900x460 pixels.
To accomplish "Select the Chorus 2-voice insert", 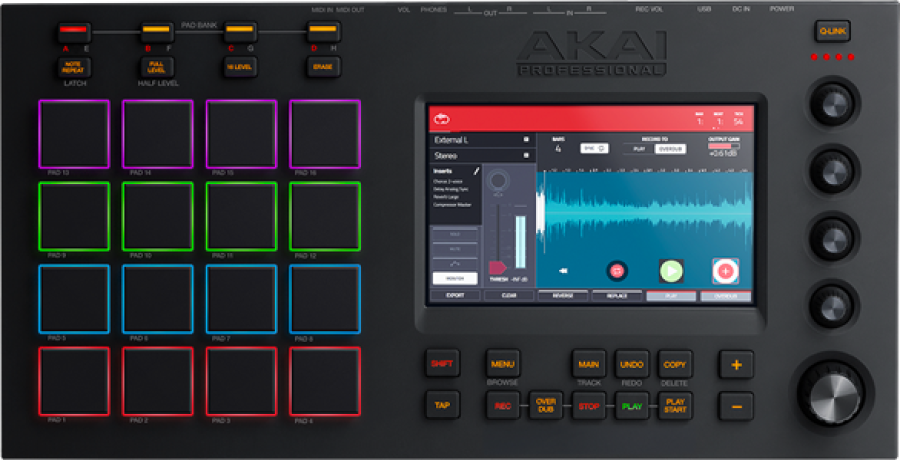I will point(449,181).
